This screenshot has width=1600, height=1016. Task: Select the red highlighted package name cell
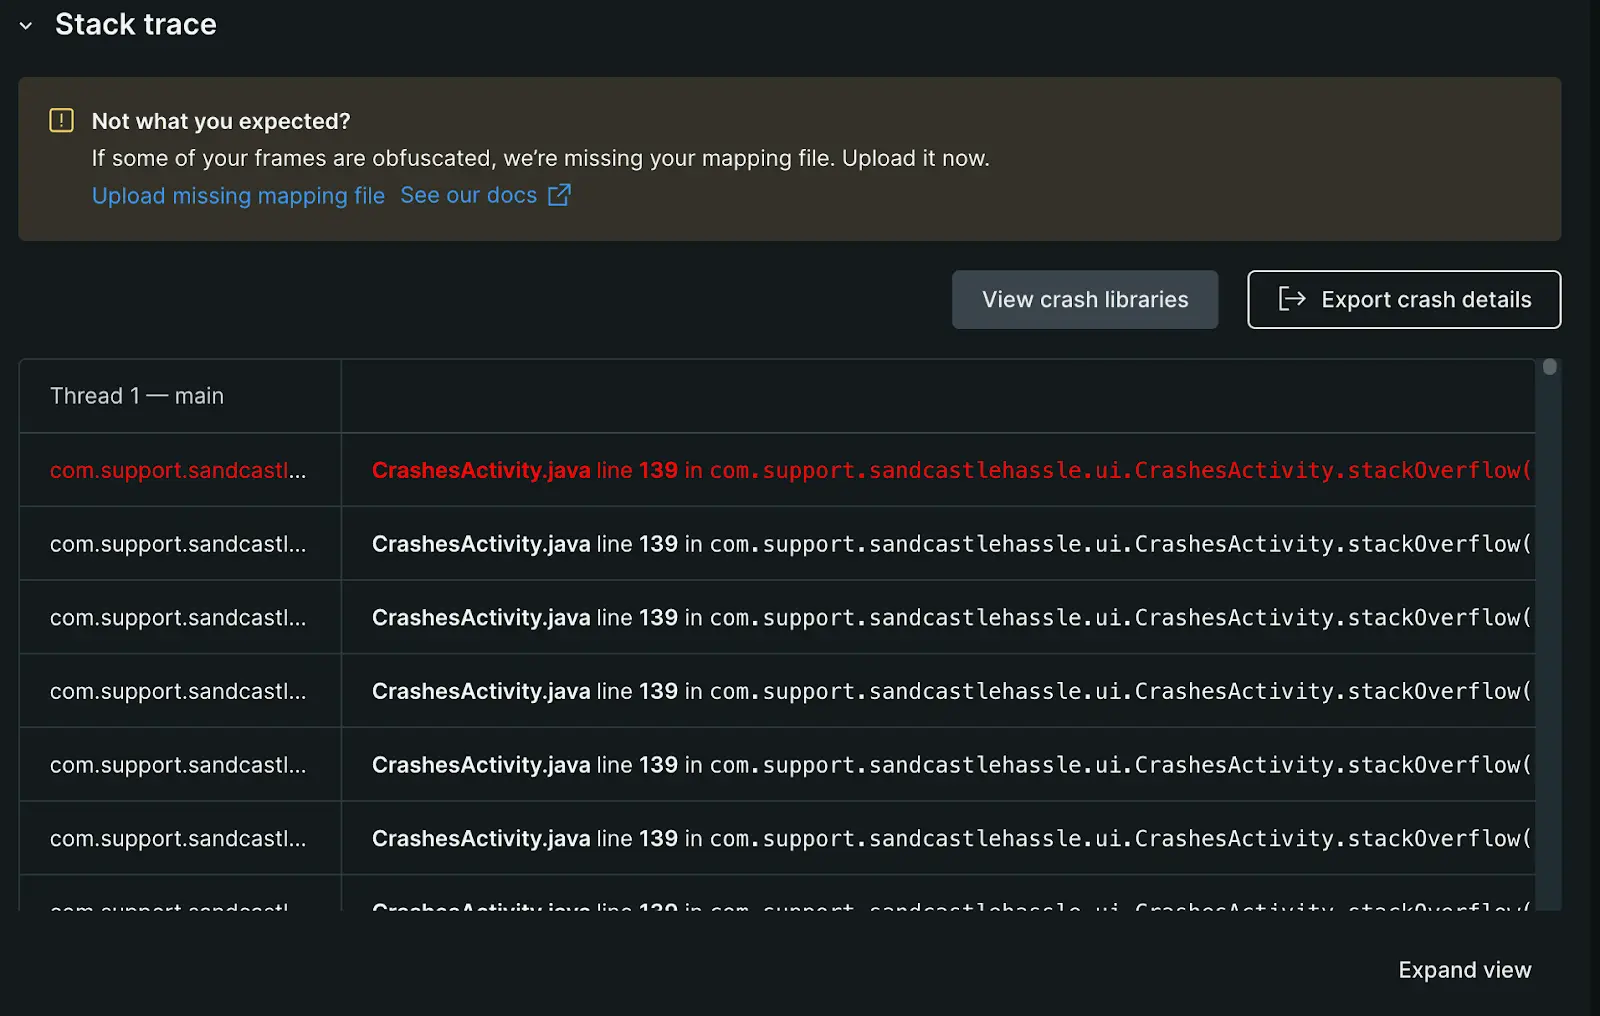(x=178, y=470)
